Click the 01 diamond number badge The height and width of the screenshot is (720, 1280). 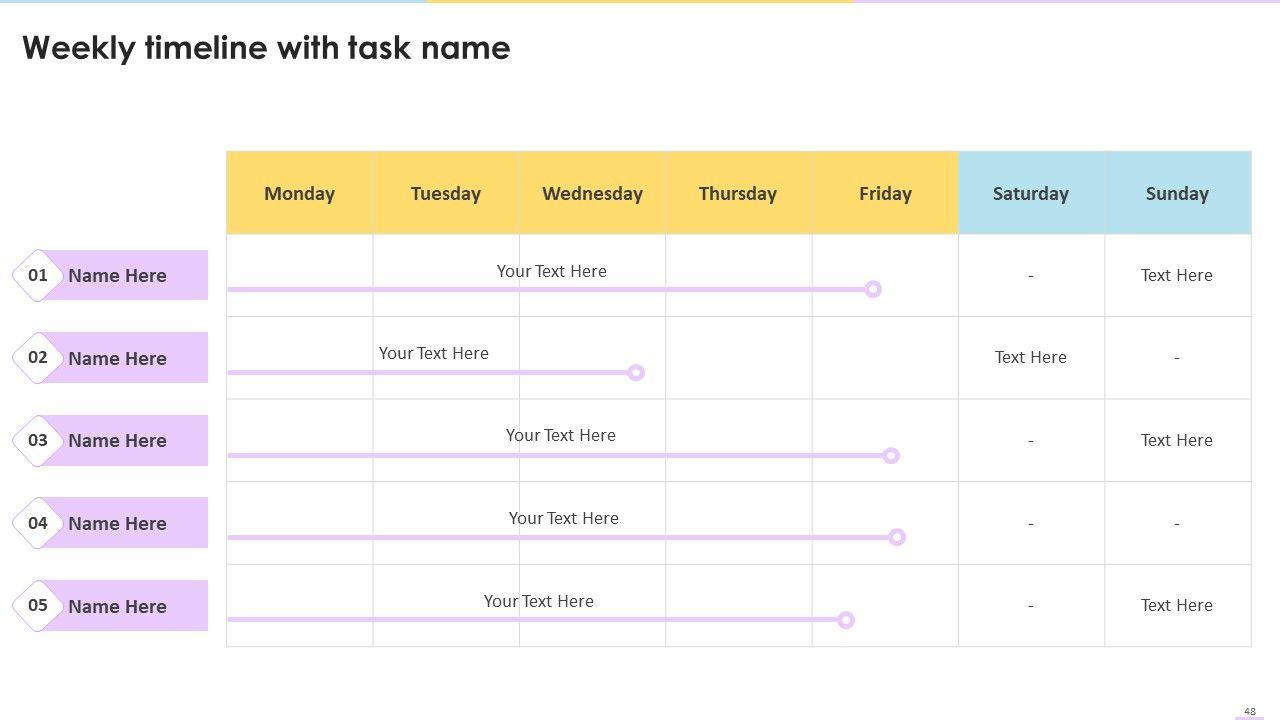pyautogui.click(x=38, y=275)
